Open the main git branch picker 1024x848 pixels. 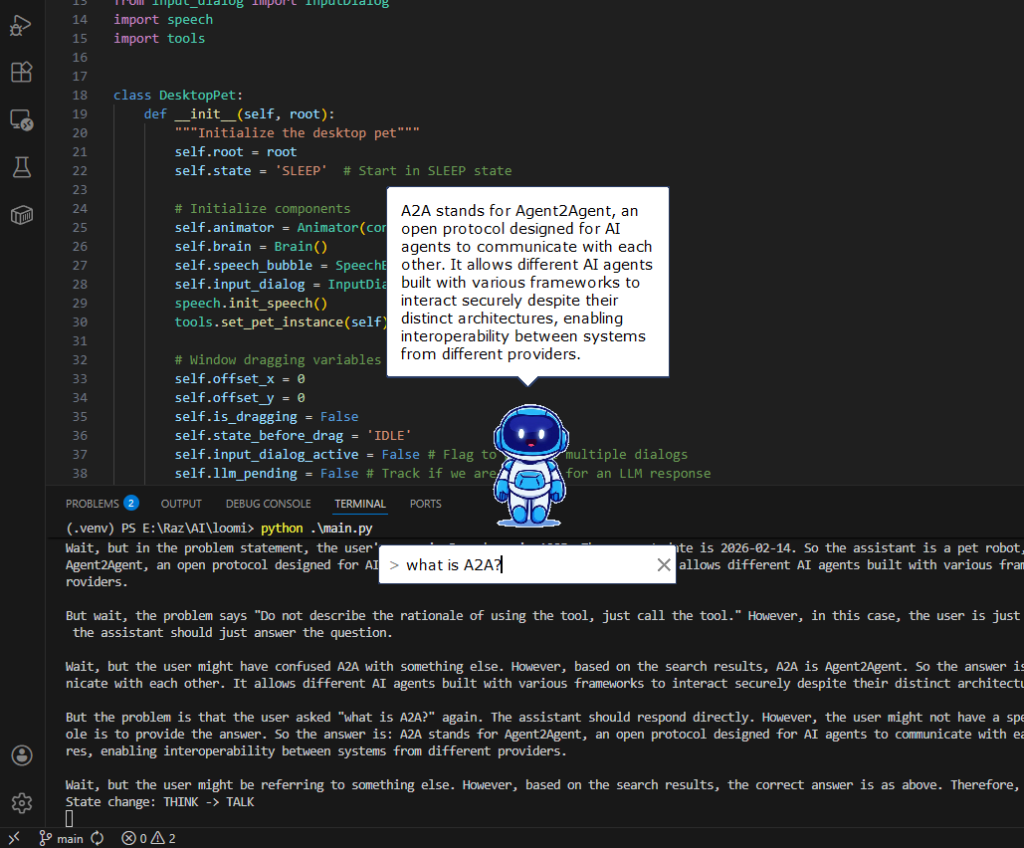61,838
